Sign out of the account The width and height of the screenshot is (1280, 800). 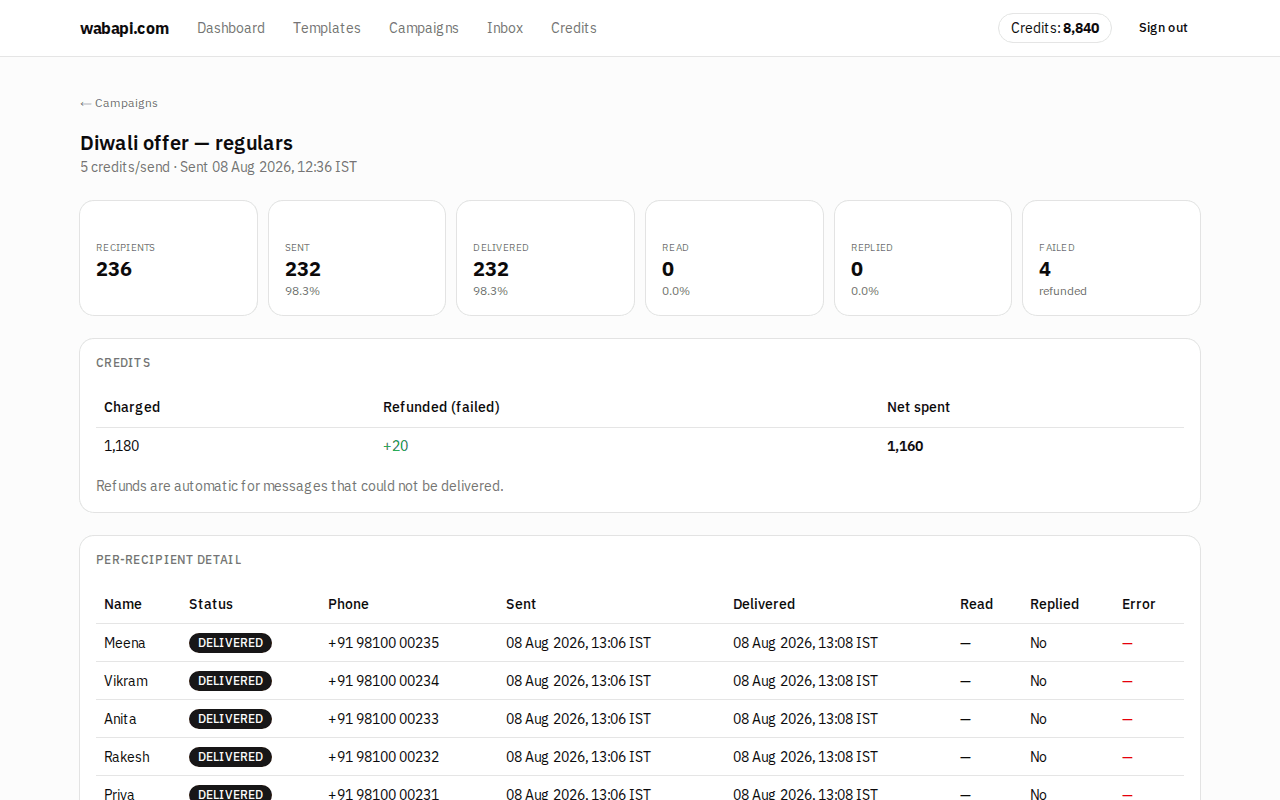(1163, 28)
